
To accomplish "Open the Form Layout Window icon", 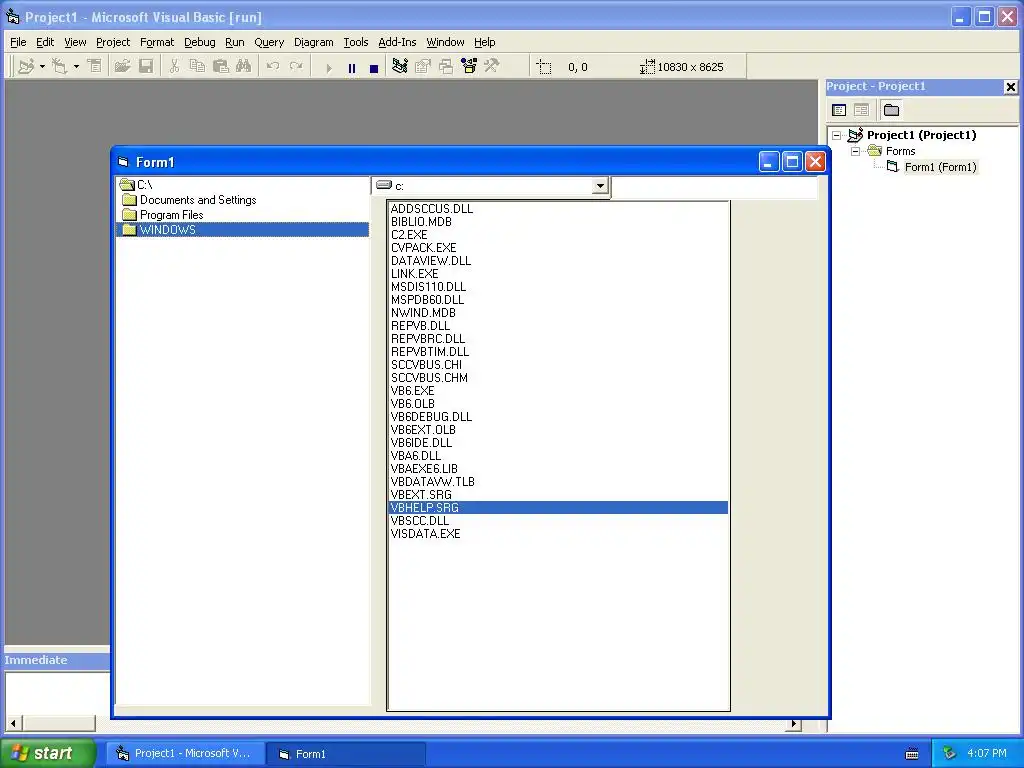I will [x=446, y=67].
